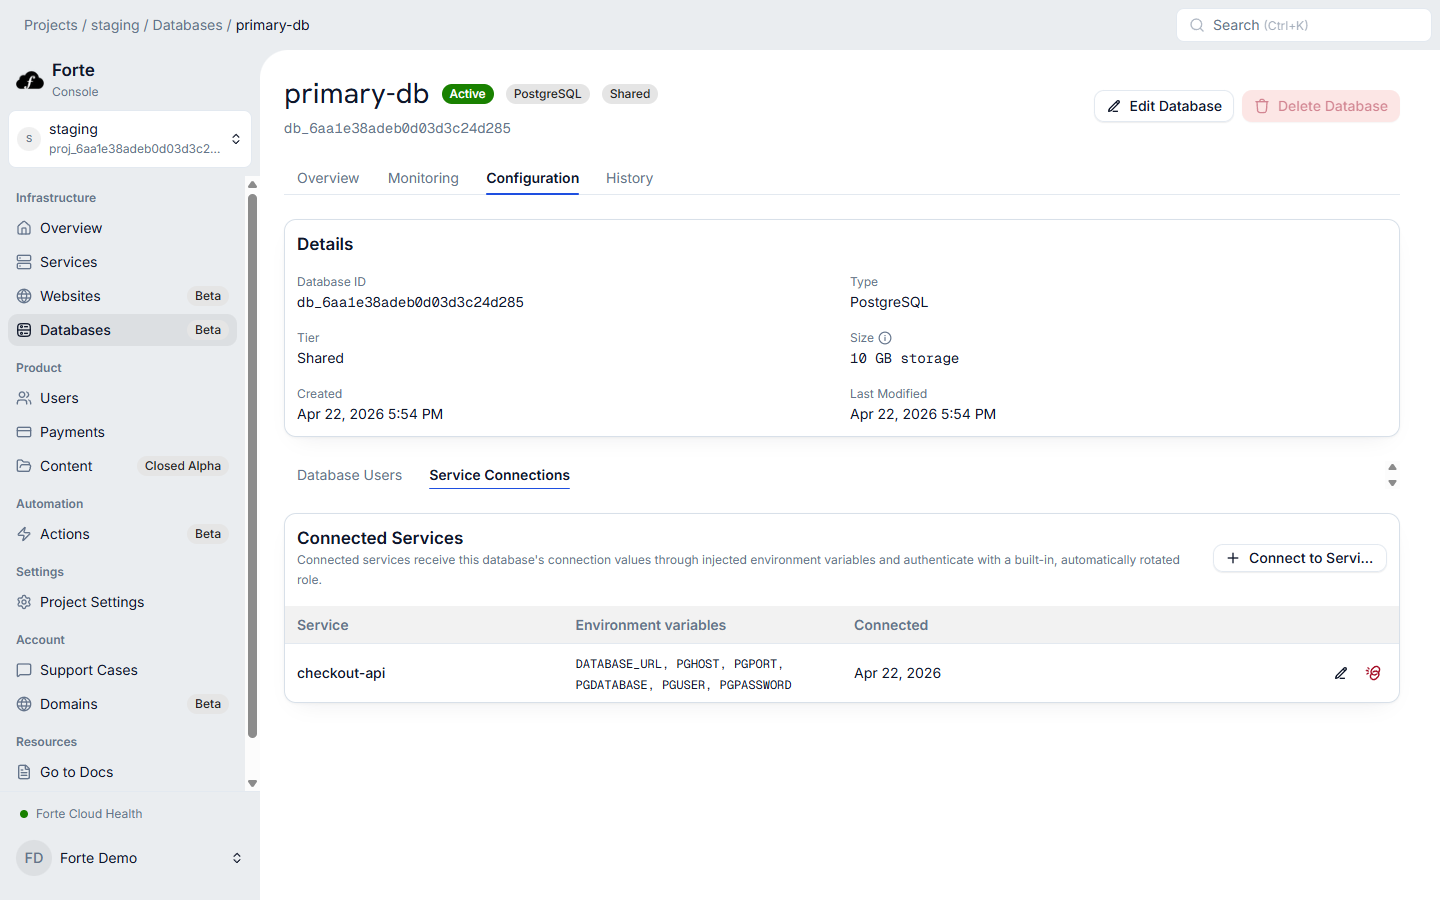Viewport: 1440px width, 900px height.
Task: Open the History tab
Action: click(629, 178)
